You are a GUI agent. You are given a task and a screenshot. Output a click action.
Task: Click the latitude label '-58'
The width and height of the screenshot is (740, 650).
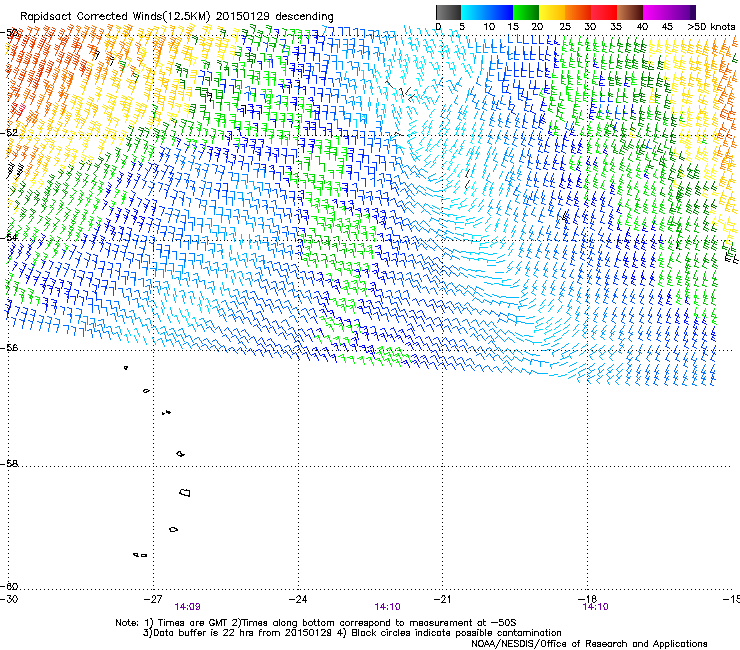pyautogui.click(x=9, y=464)
